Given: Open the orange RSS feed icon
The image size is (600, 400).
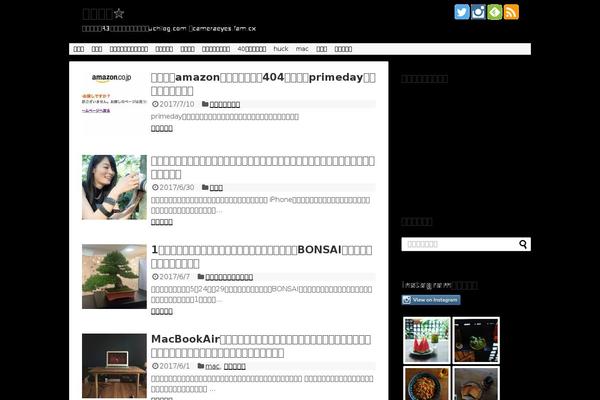Looking at the screenshot, I should tap(511, 12).
